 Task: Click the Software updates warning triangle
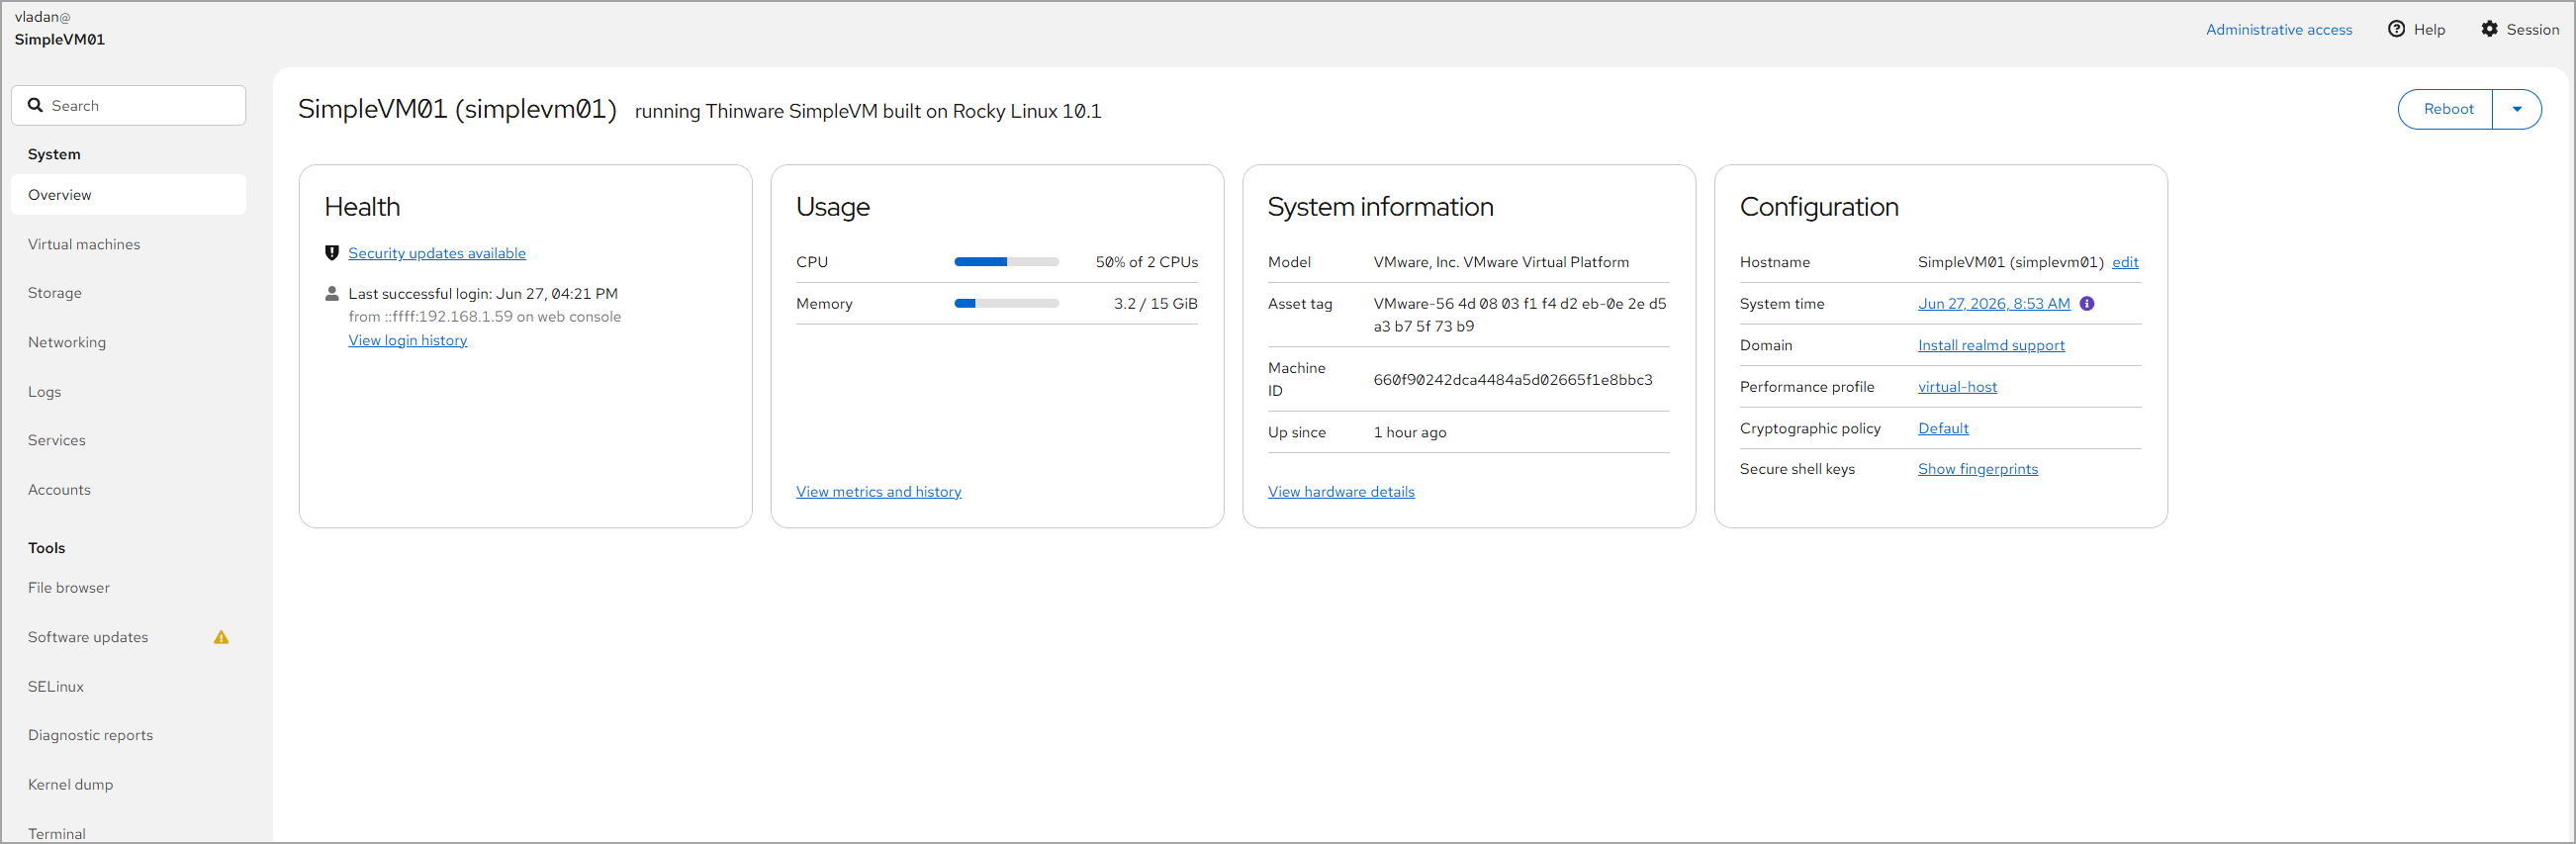click(x=221, y=637)
